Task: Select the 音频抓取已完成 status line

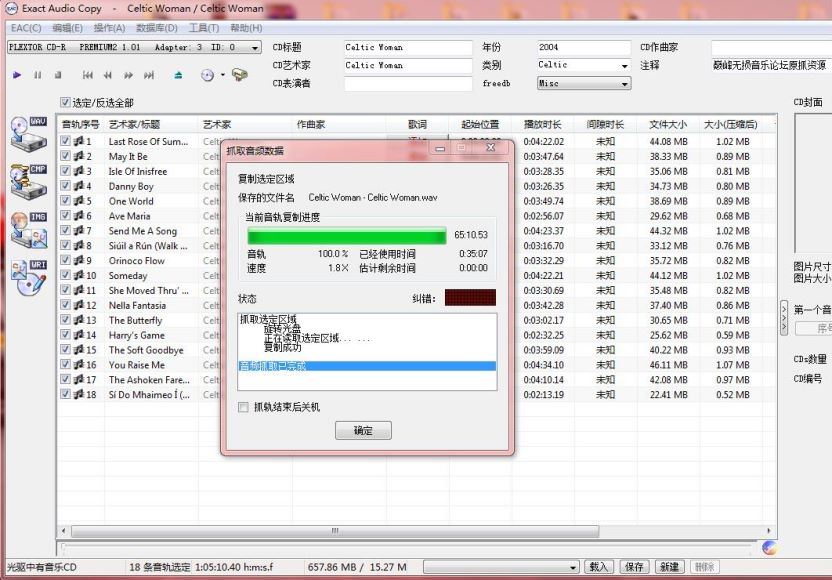Action: click(367, 366)
